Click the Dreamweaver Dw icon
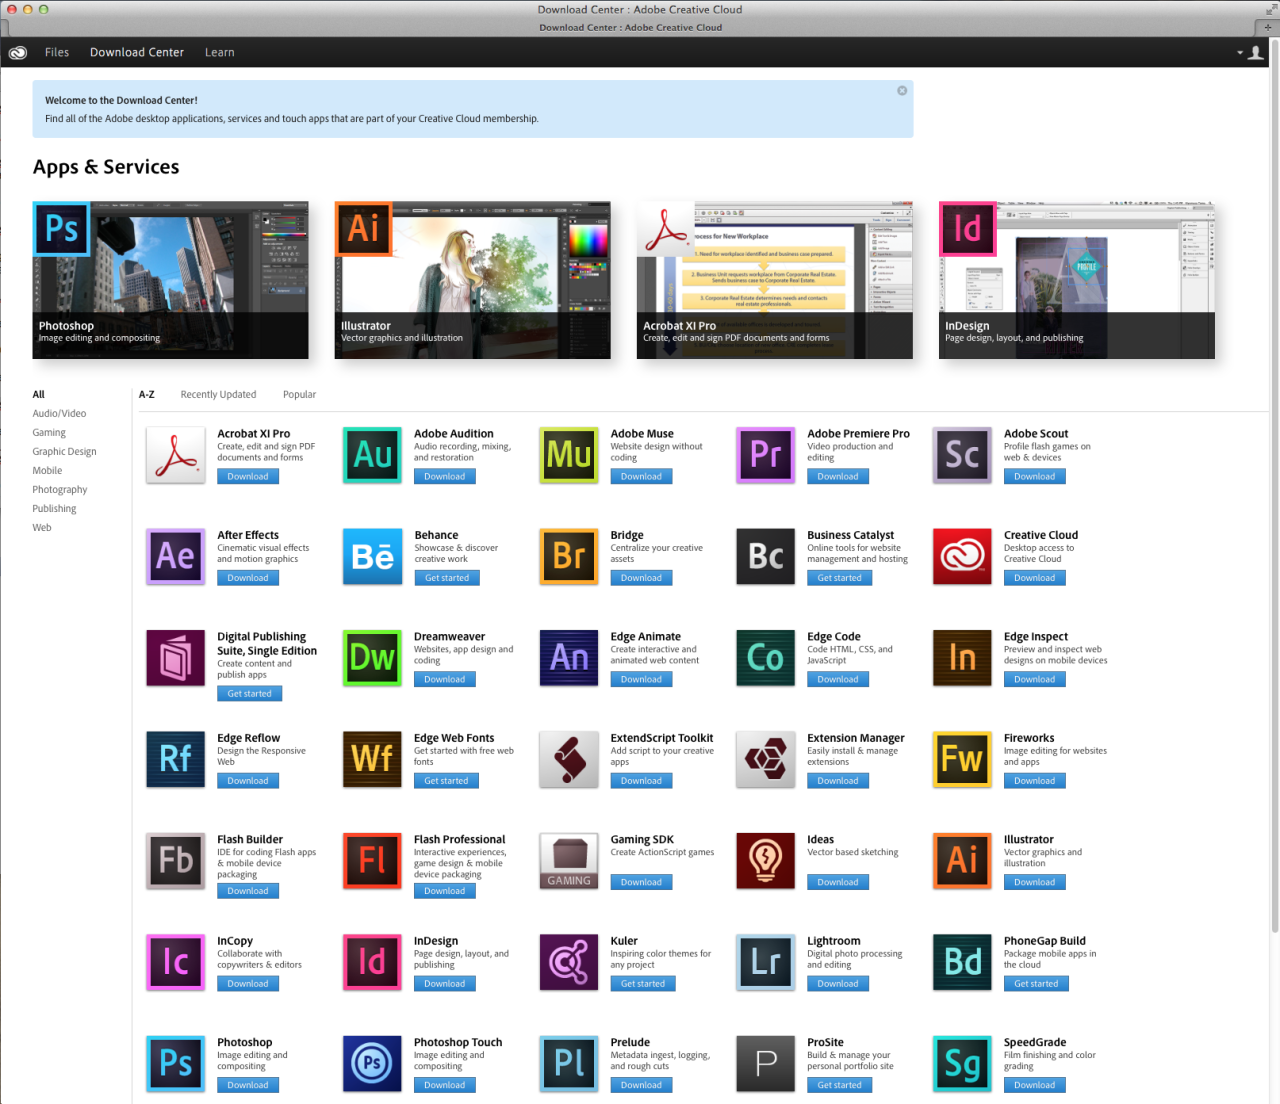 pos(372,658)
